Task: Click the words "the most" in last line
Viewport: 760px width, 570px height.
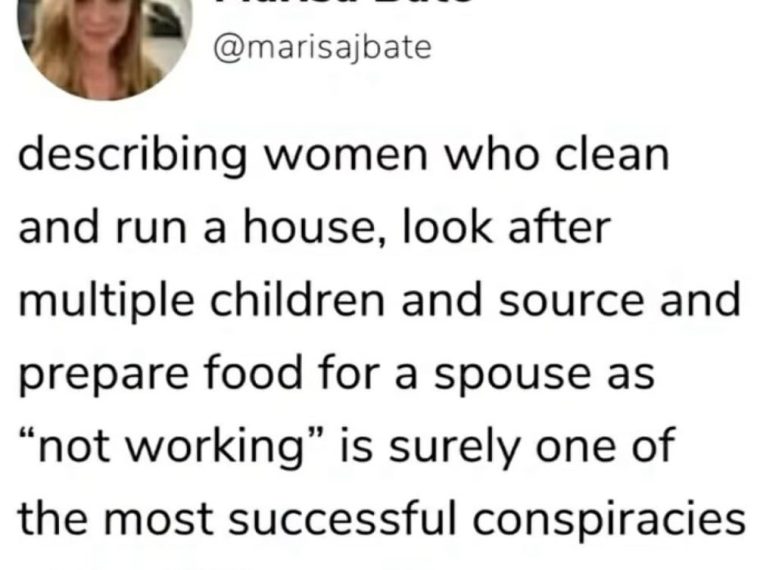Action: click(115, 518)
